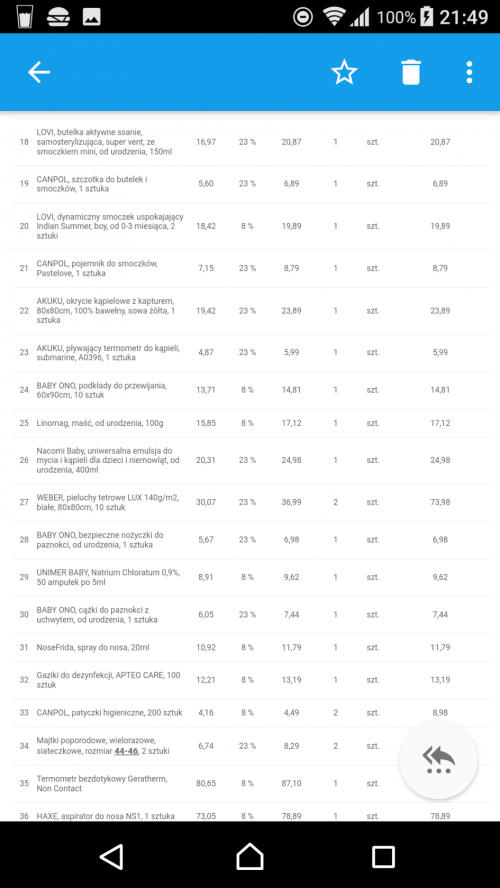Tap the glass notification icon
The height and width of the screenshot is (888, 500).
click(22, 16)
